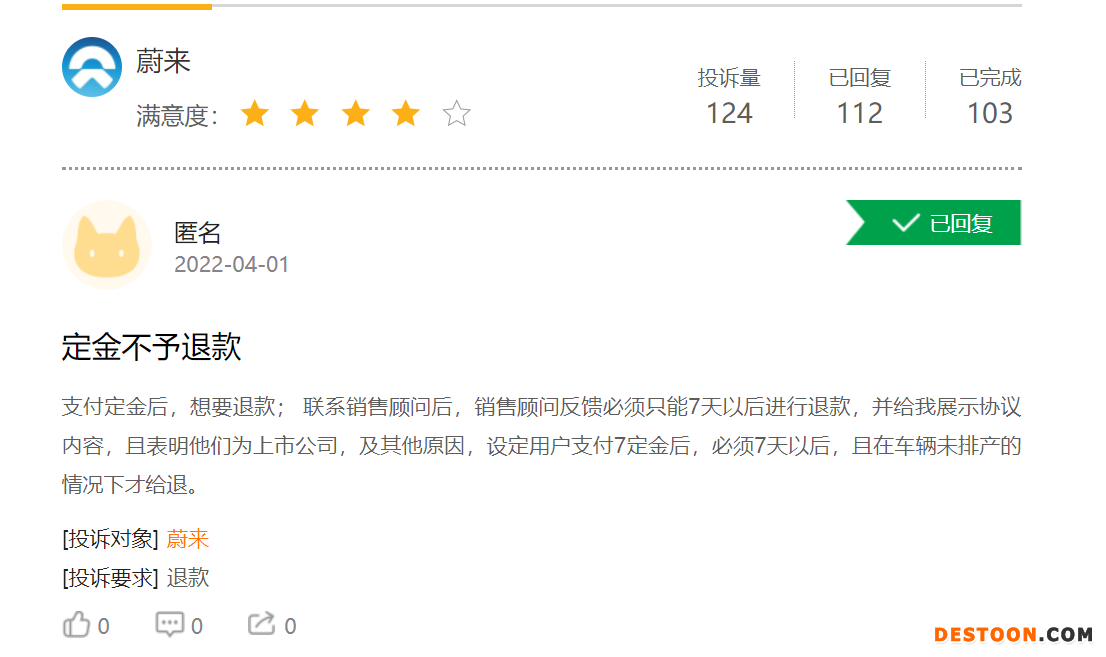1106x657 pixels.
Task: Click the orange progress bar at top
Action: pyautogui.click(x=137, y=6)
